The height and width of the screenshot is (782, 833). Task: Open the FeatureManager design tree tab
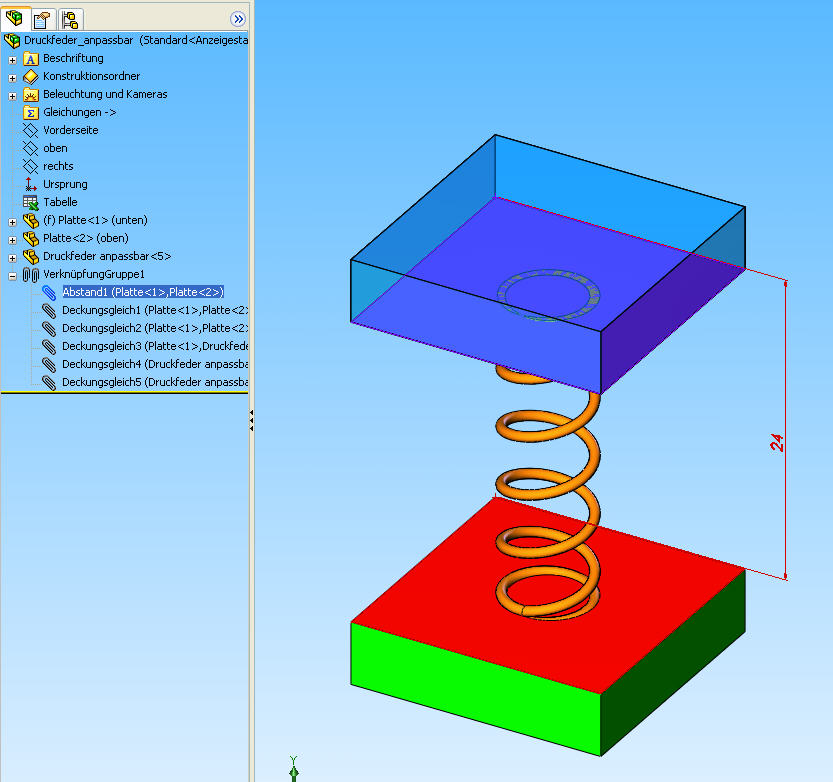click(x=14, y=19)
